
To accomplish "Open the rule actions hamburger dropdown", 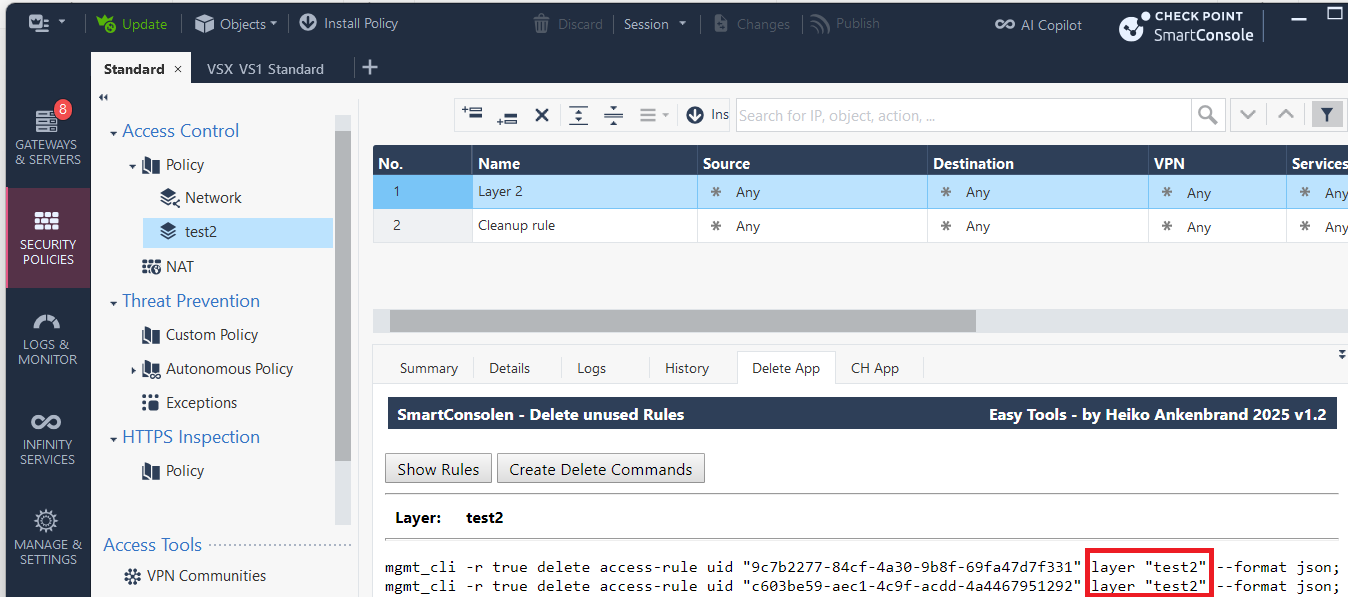I will pos(654,115).
